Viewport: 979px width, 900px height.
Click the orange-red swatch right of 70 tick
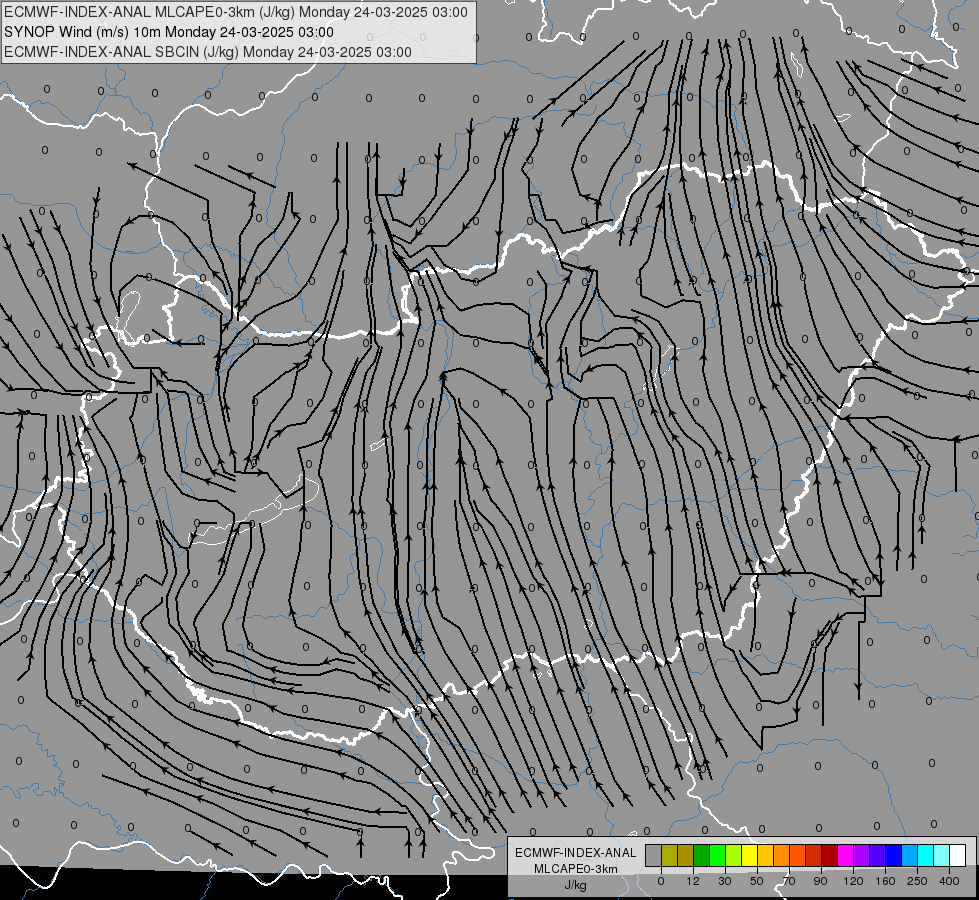tap(797, 856)
